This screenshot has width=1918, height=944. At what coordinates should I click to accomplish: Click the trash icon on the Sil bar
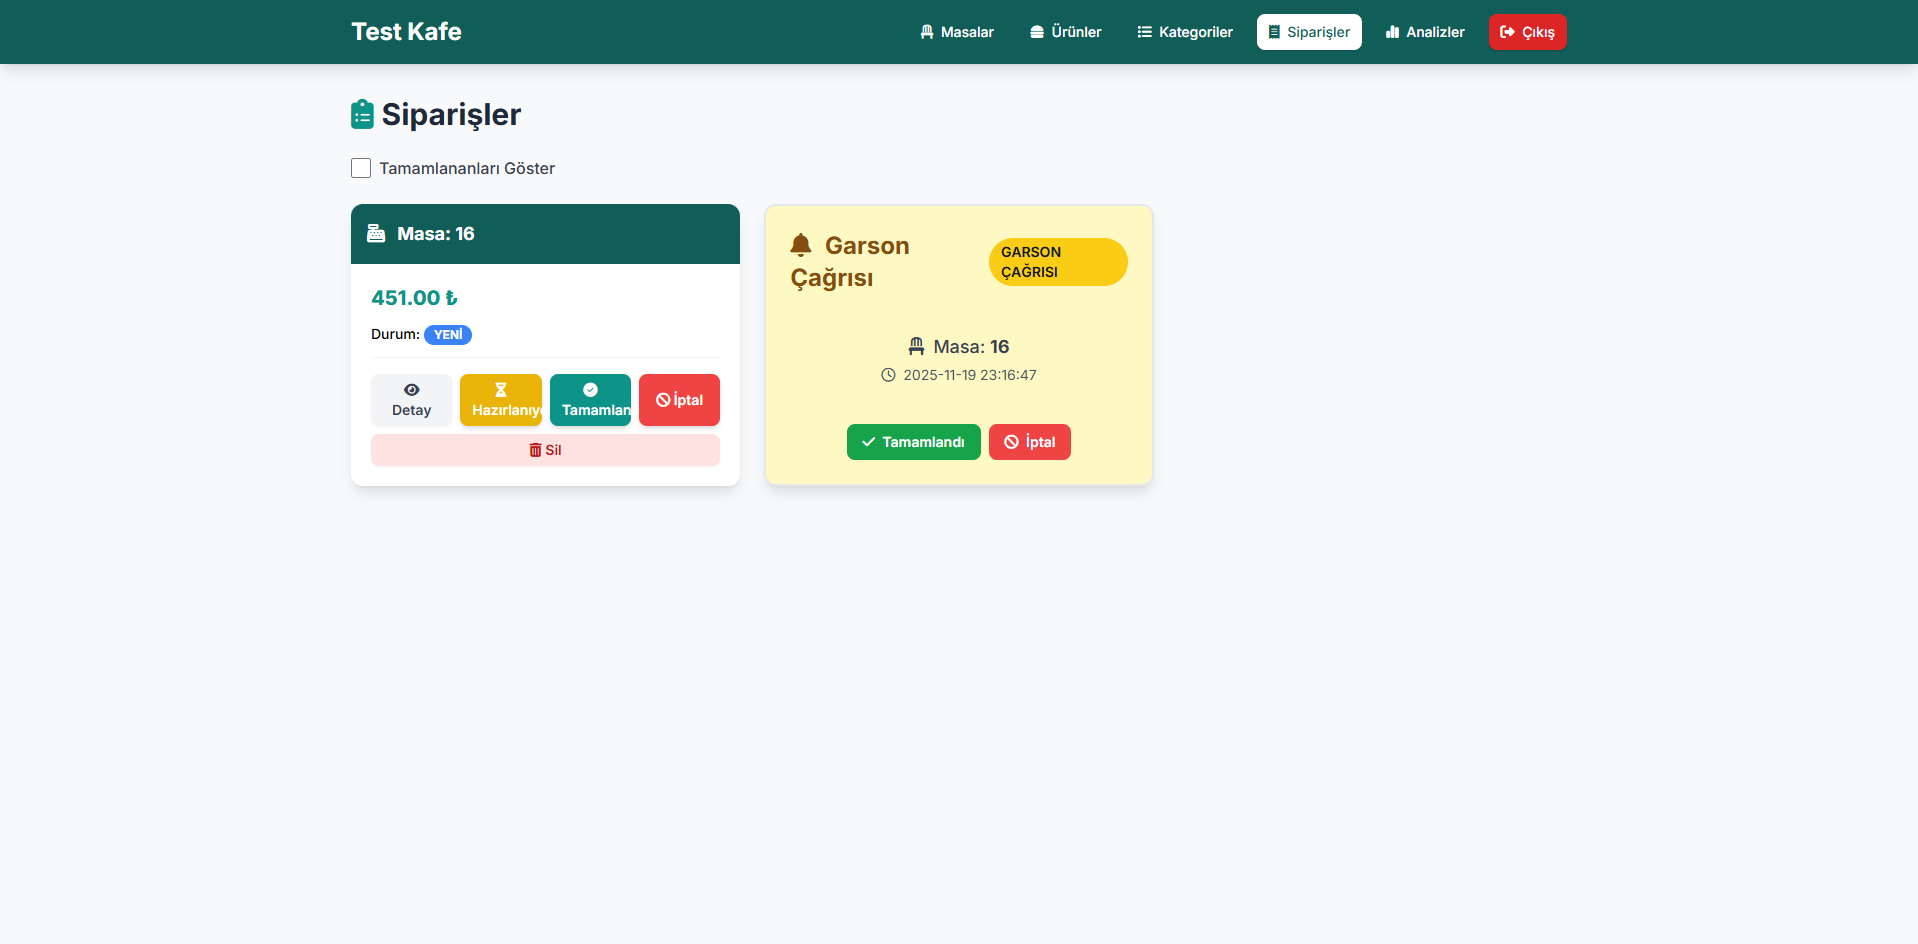[x=535, y=450]
